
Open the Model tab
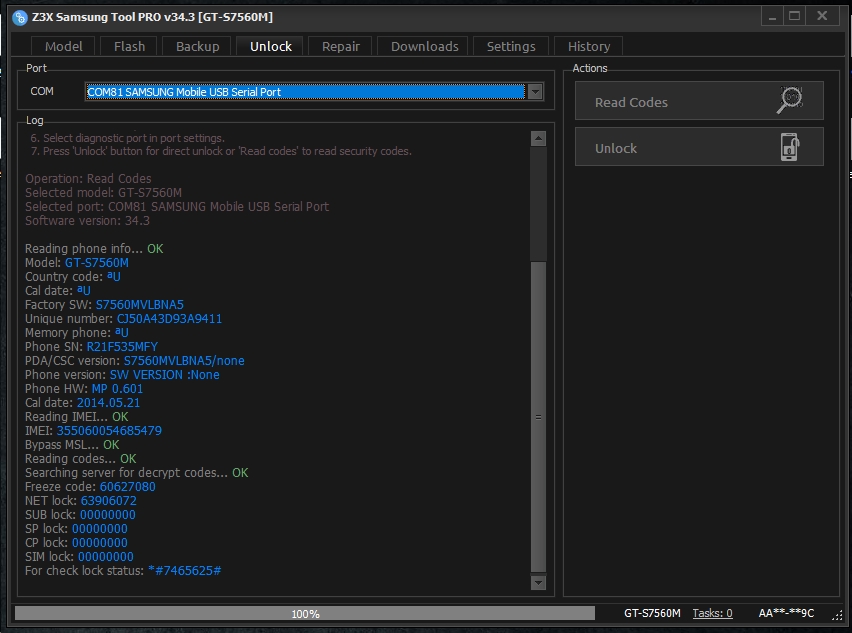point(64,46)
